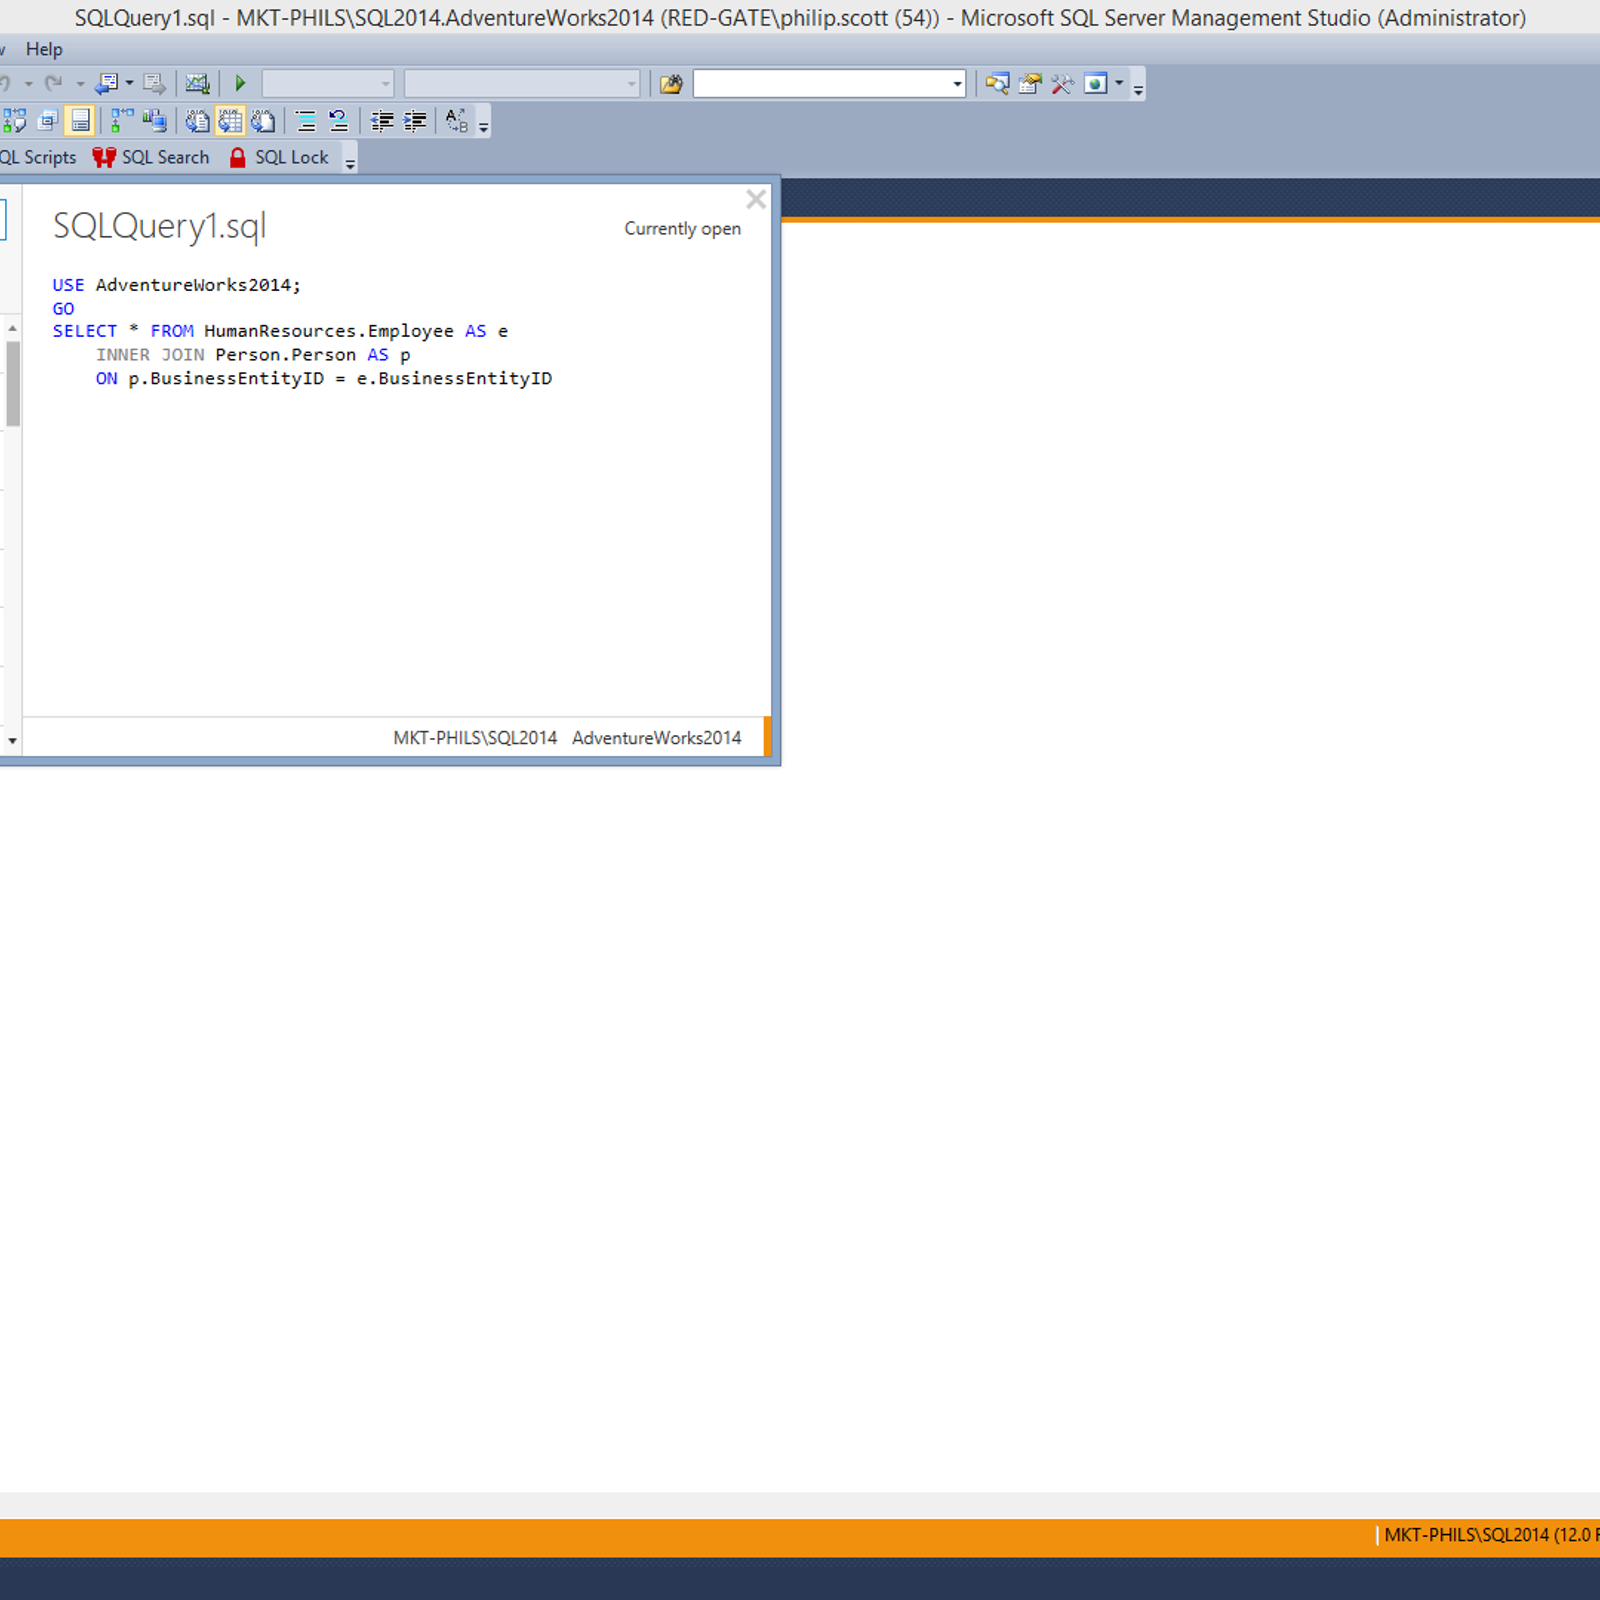
Task: Click the Increase Indent icon
Action: coord(415,121)
